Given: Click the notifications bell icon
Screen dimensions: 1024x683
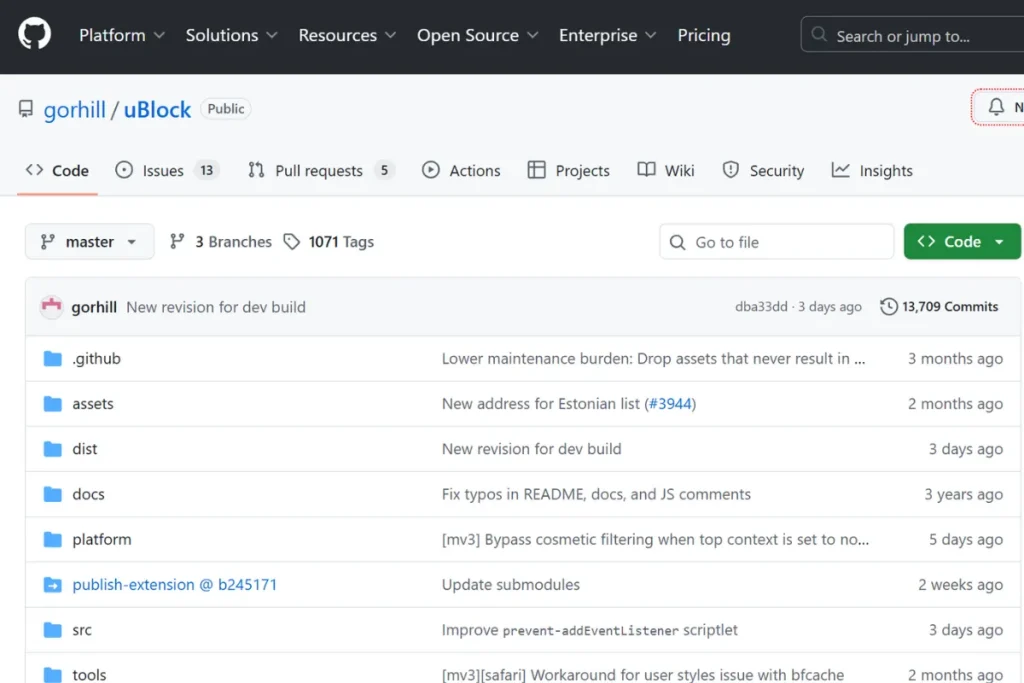Looking at the screenshot, I should pos(996,107).
